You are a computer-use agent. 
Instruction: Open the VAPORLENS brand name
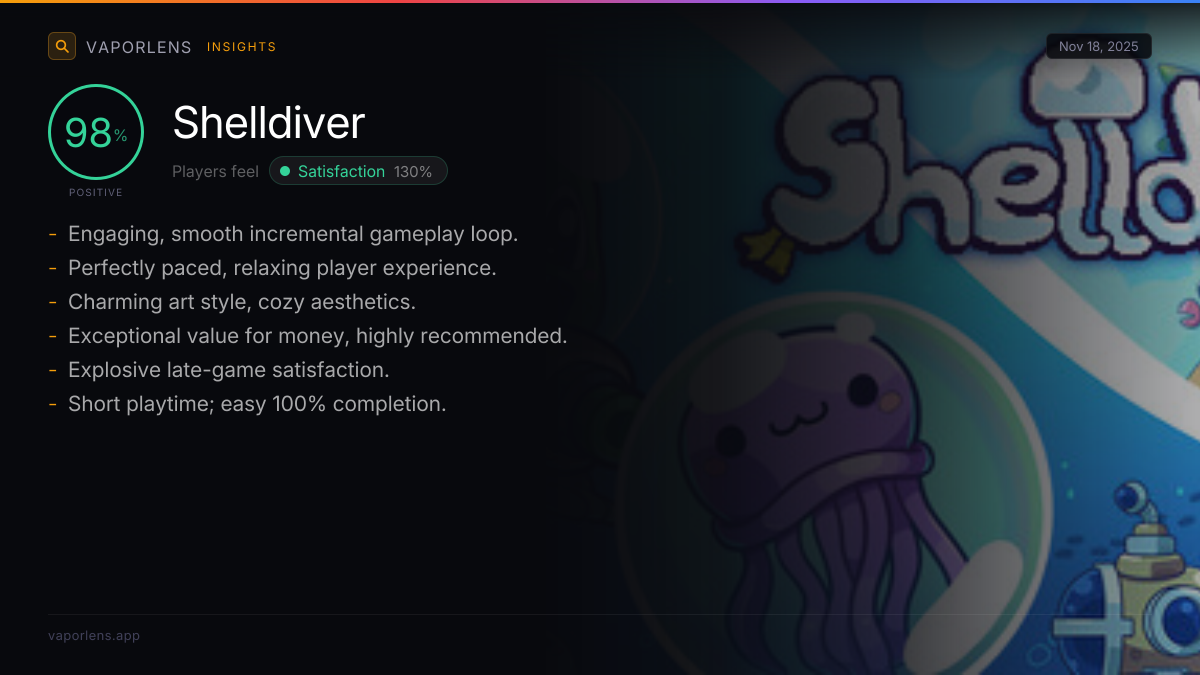139,47
